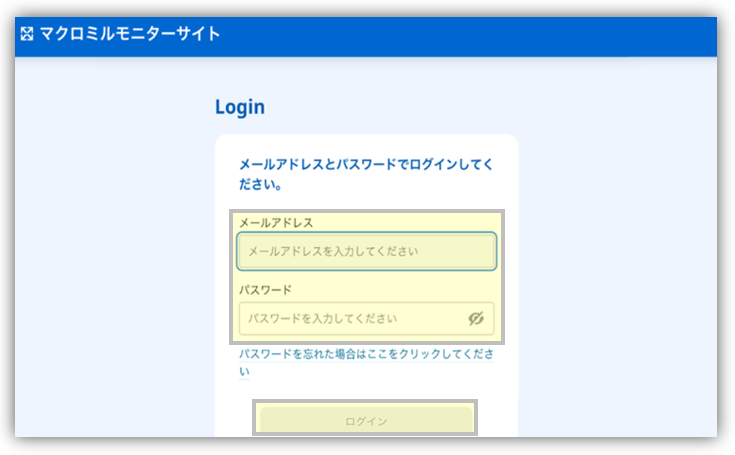Viewport: 735px width, 455px height.
Task: Click the メールアドレス field label
Action: click(276, 223)
